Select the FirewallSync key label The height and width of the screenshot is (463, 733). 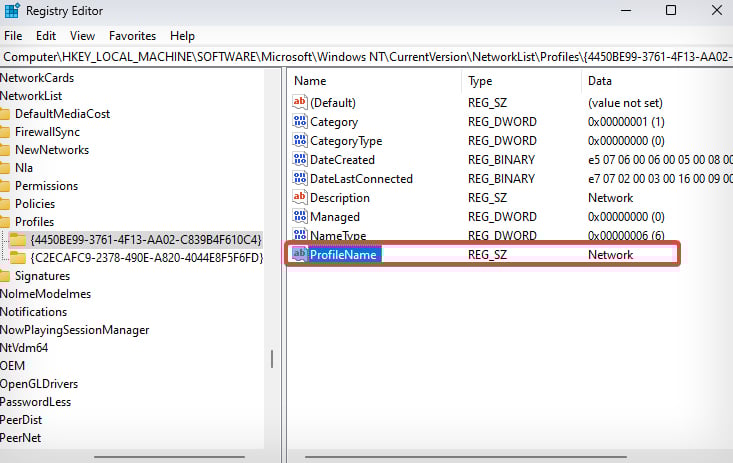pos(47,132)
